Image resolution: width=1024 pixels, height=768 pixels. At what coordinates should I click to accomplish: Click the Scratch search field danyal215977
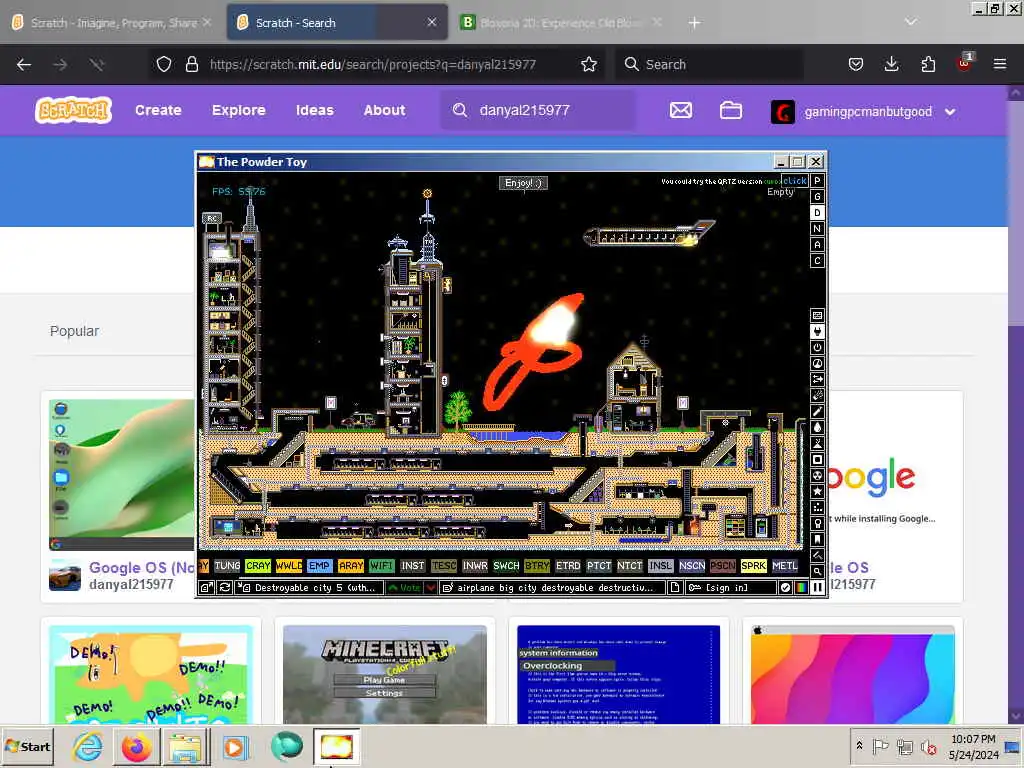pyautogui.click(x=537, y=110)
